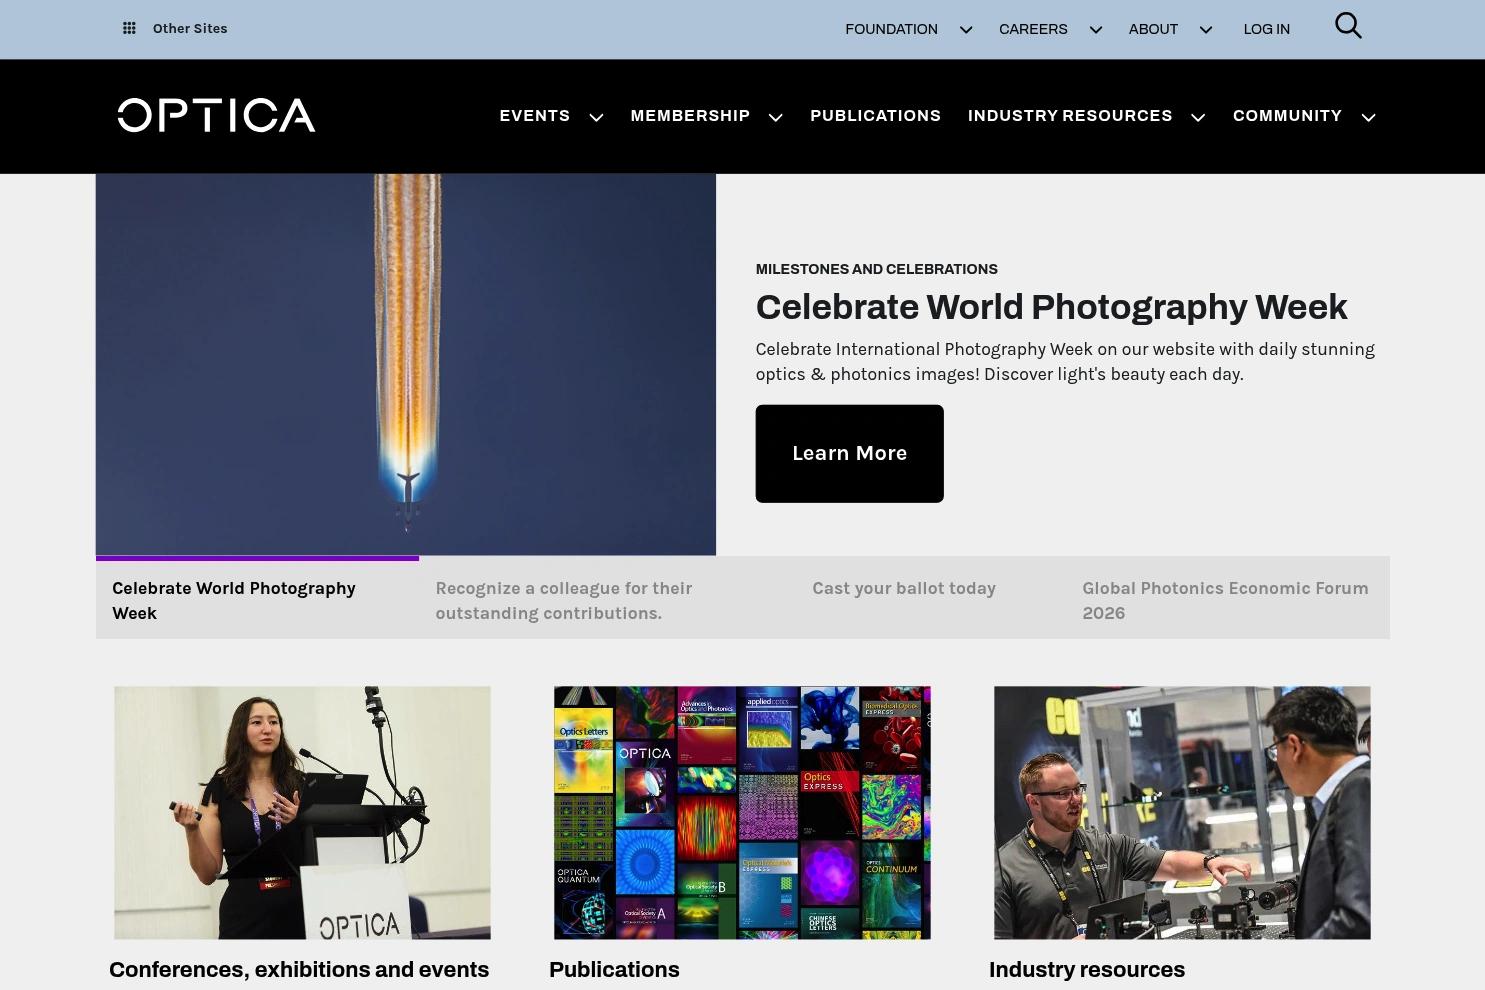The height and width of the screenshot is (990, 1485).
Task: Expand the Community menu chevron
Action: click(x=1369, y=117)
